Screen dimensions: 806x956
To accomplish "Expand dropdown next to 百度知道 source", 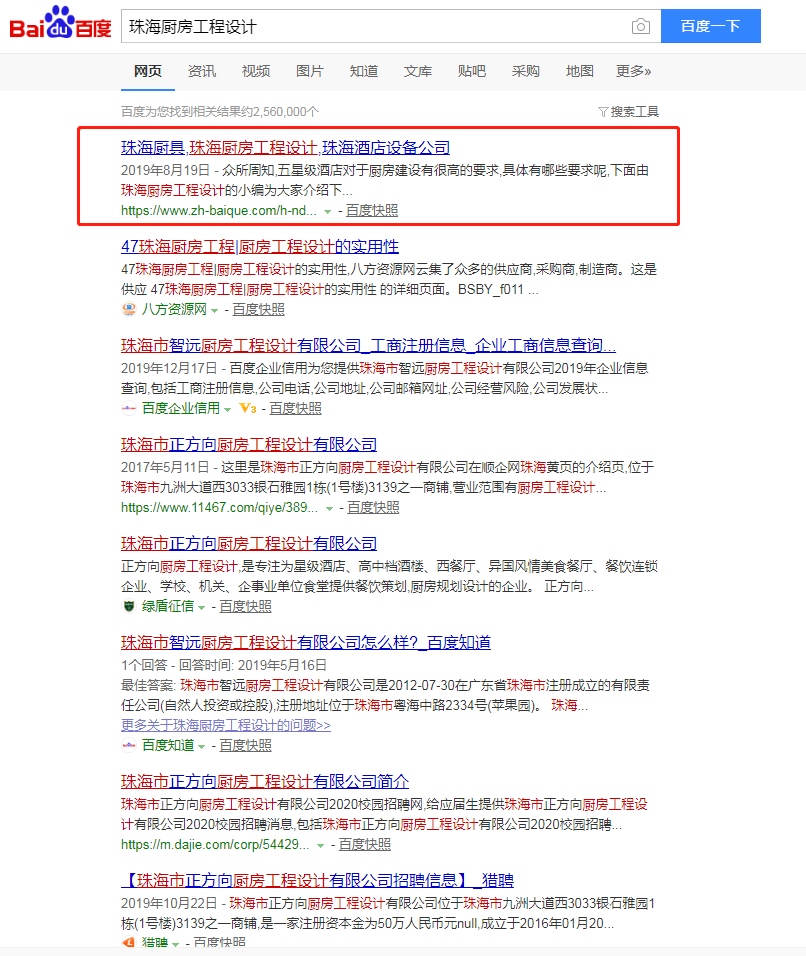I will [202, 746].
